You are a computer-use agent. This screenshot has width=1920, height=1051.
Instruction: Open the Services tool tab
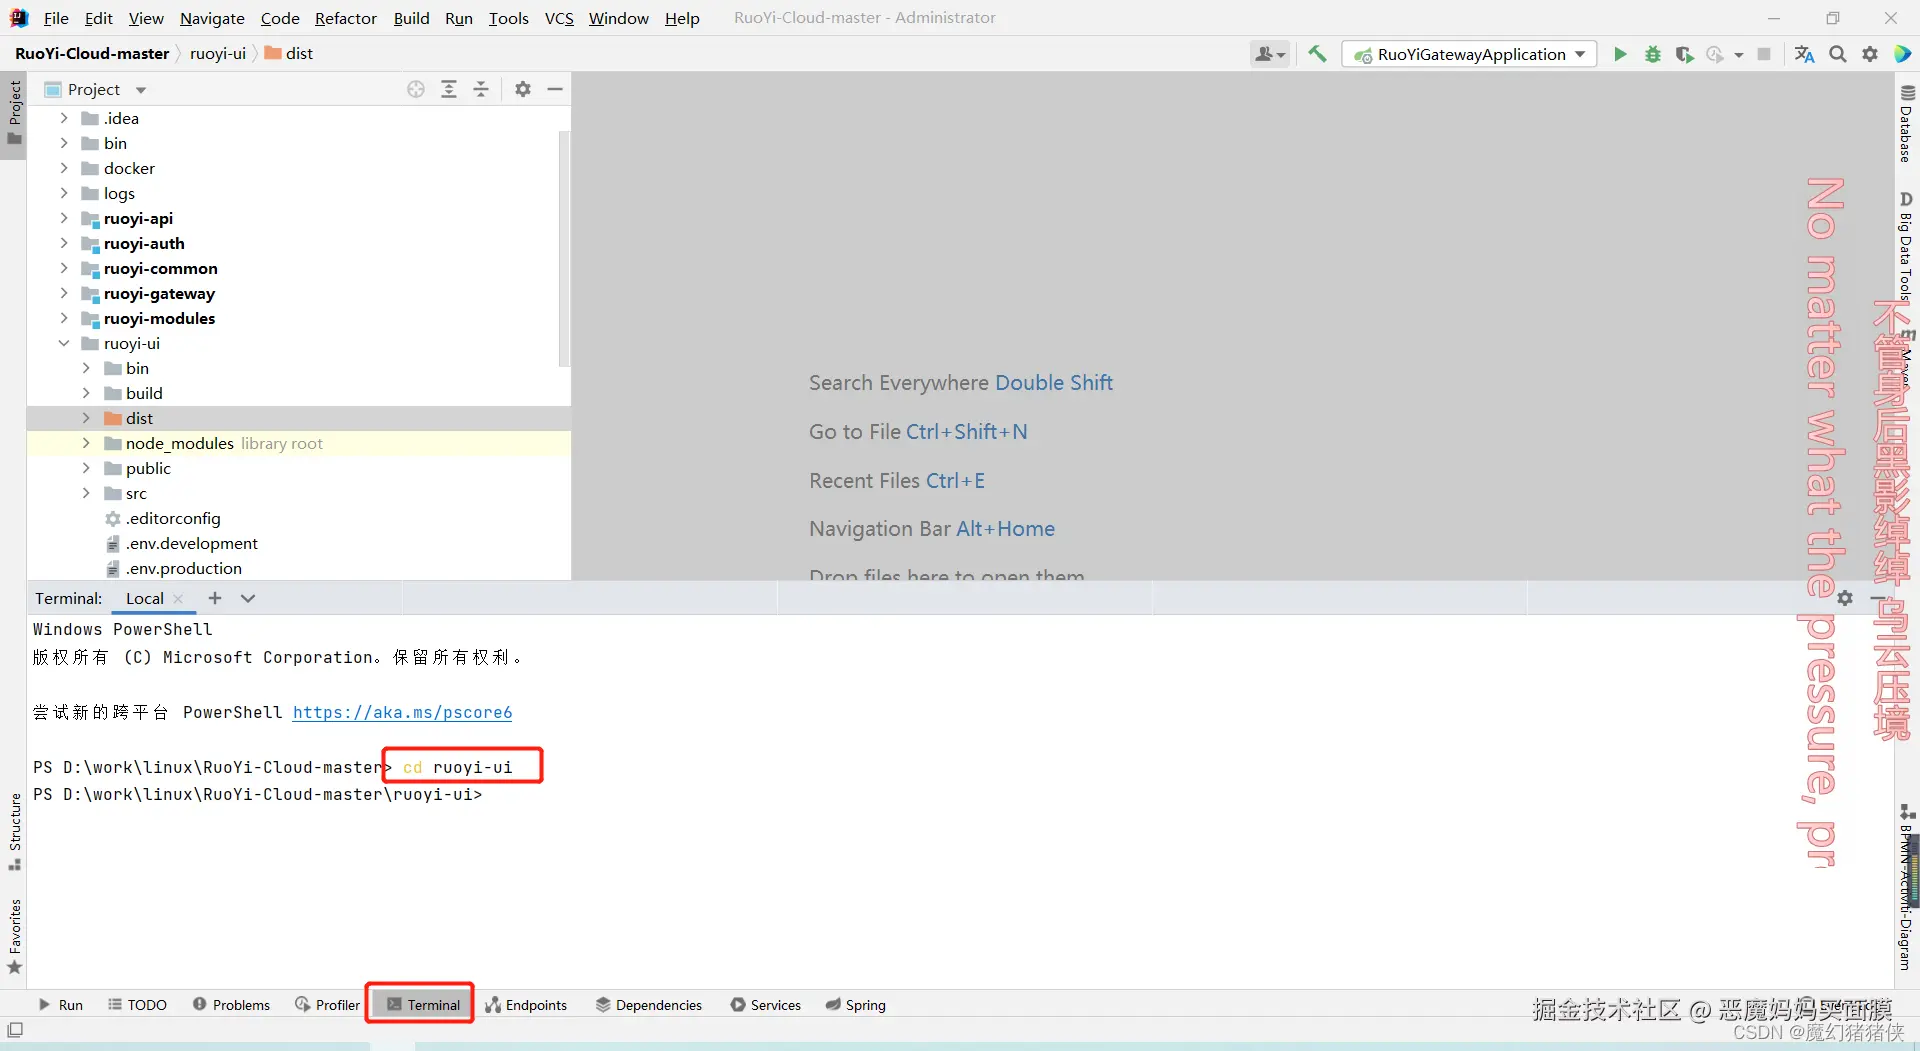point(766,1005)
